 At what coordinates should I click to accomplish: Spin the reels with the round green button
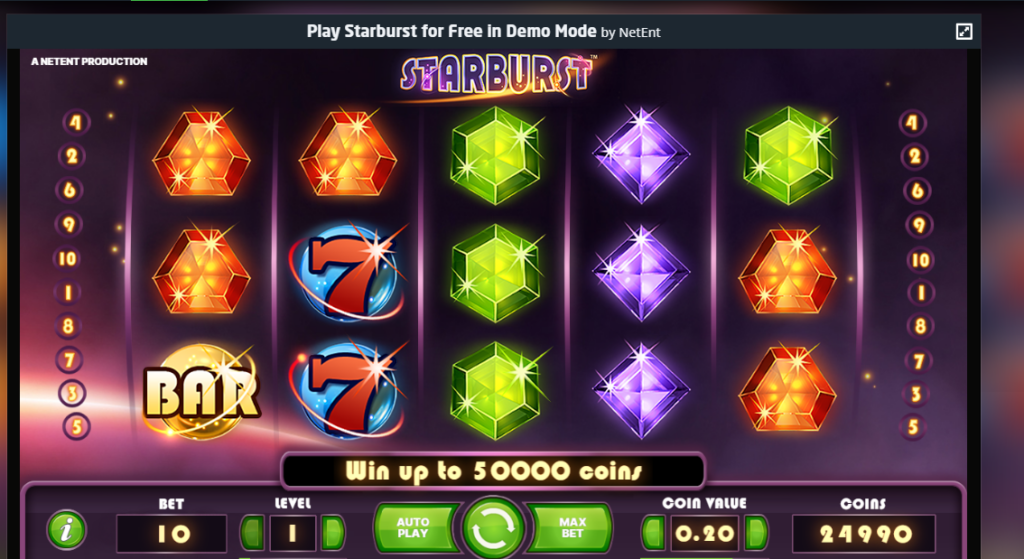pyautogui.click(x=492, y=528)
